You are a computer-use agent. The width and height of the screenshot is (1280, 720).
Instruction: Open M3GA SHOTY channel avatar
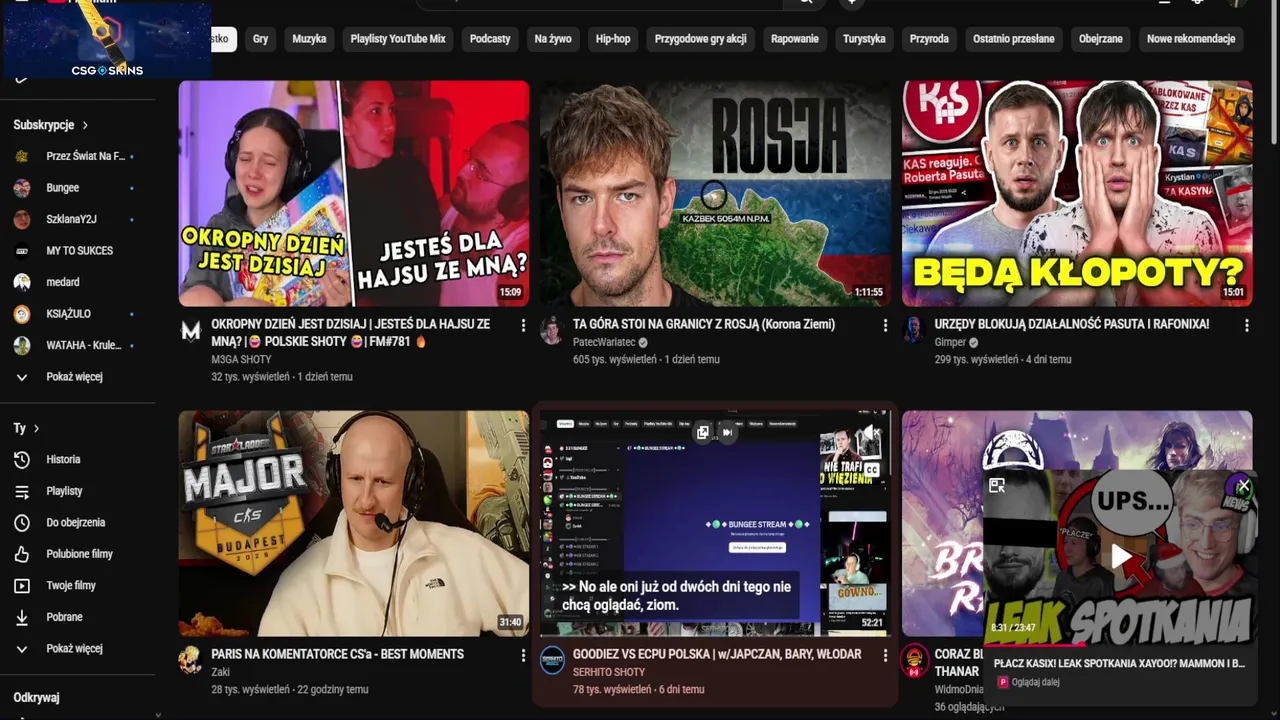tap(191, 331)
